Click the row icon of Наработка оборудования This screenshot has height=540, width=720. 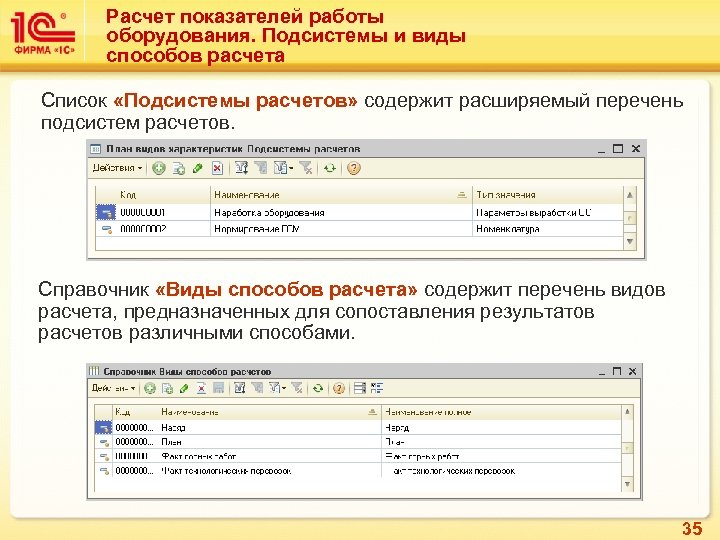pos(106,213)
